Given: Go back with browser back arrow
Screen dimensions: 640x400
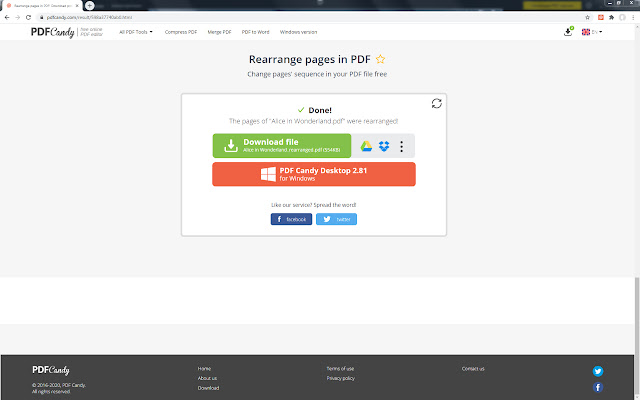Looking at the screenshot, I should pos(7,17).
